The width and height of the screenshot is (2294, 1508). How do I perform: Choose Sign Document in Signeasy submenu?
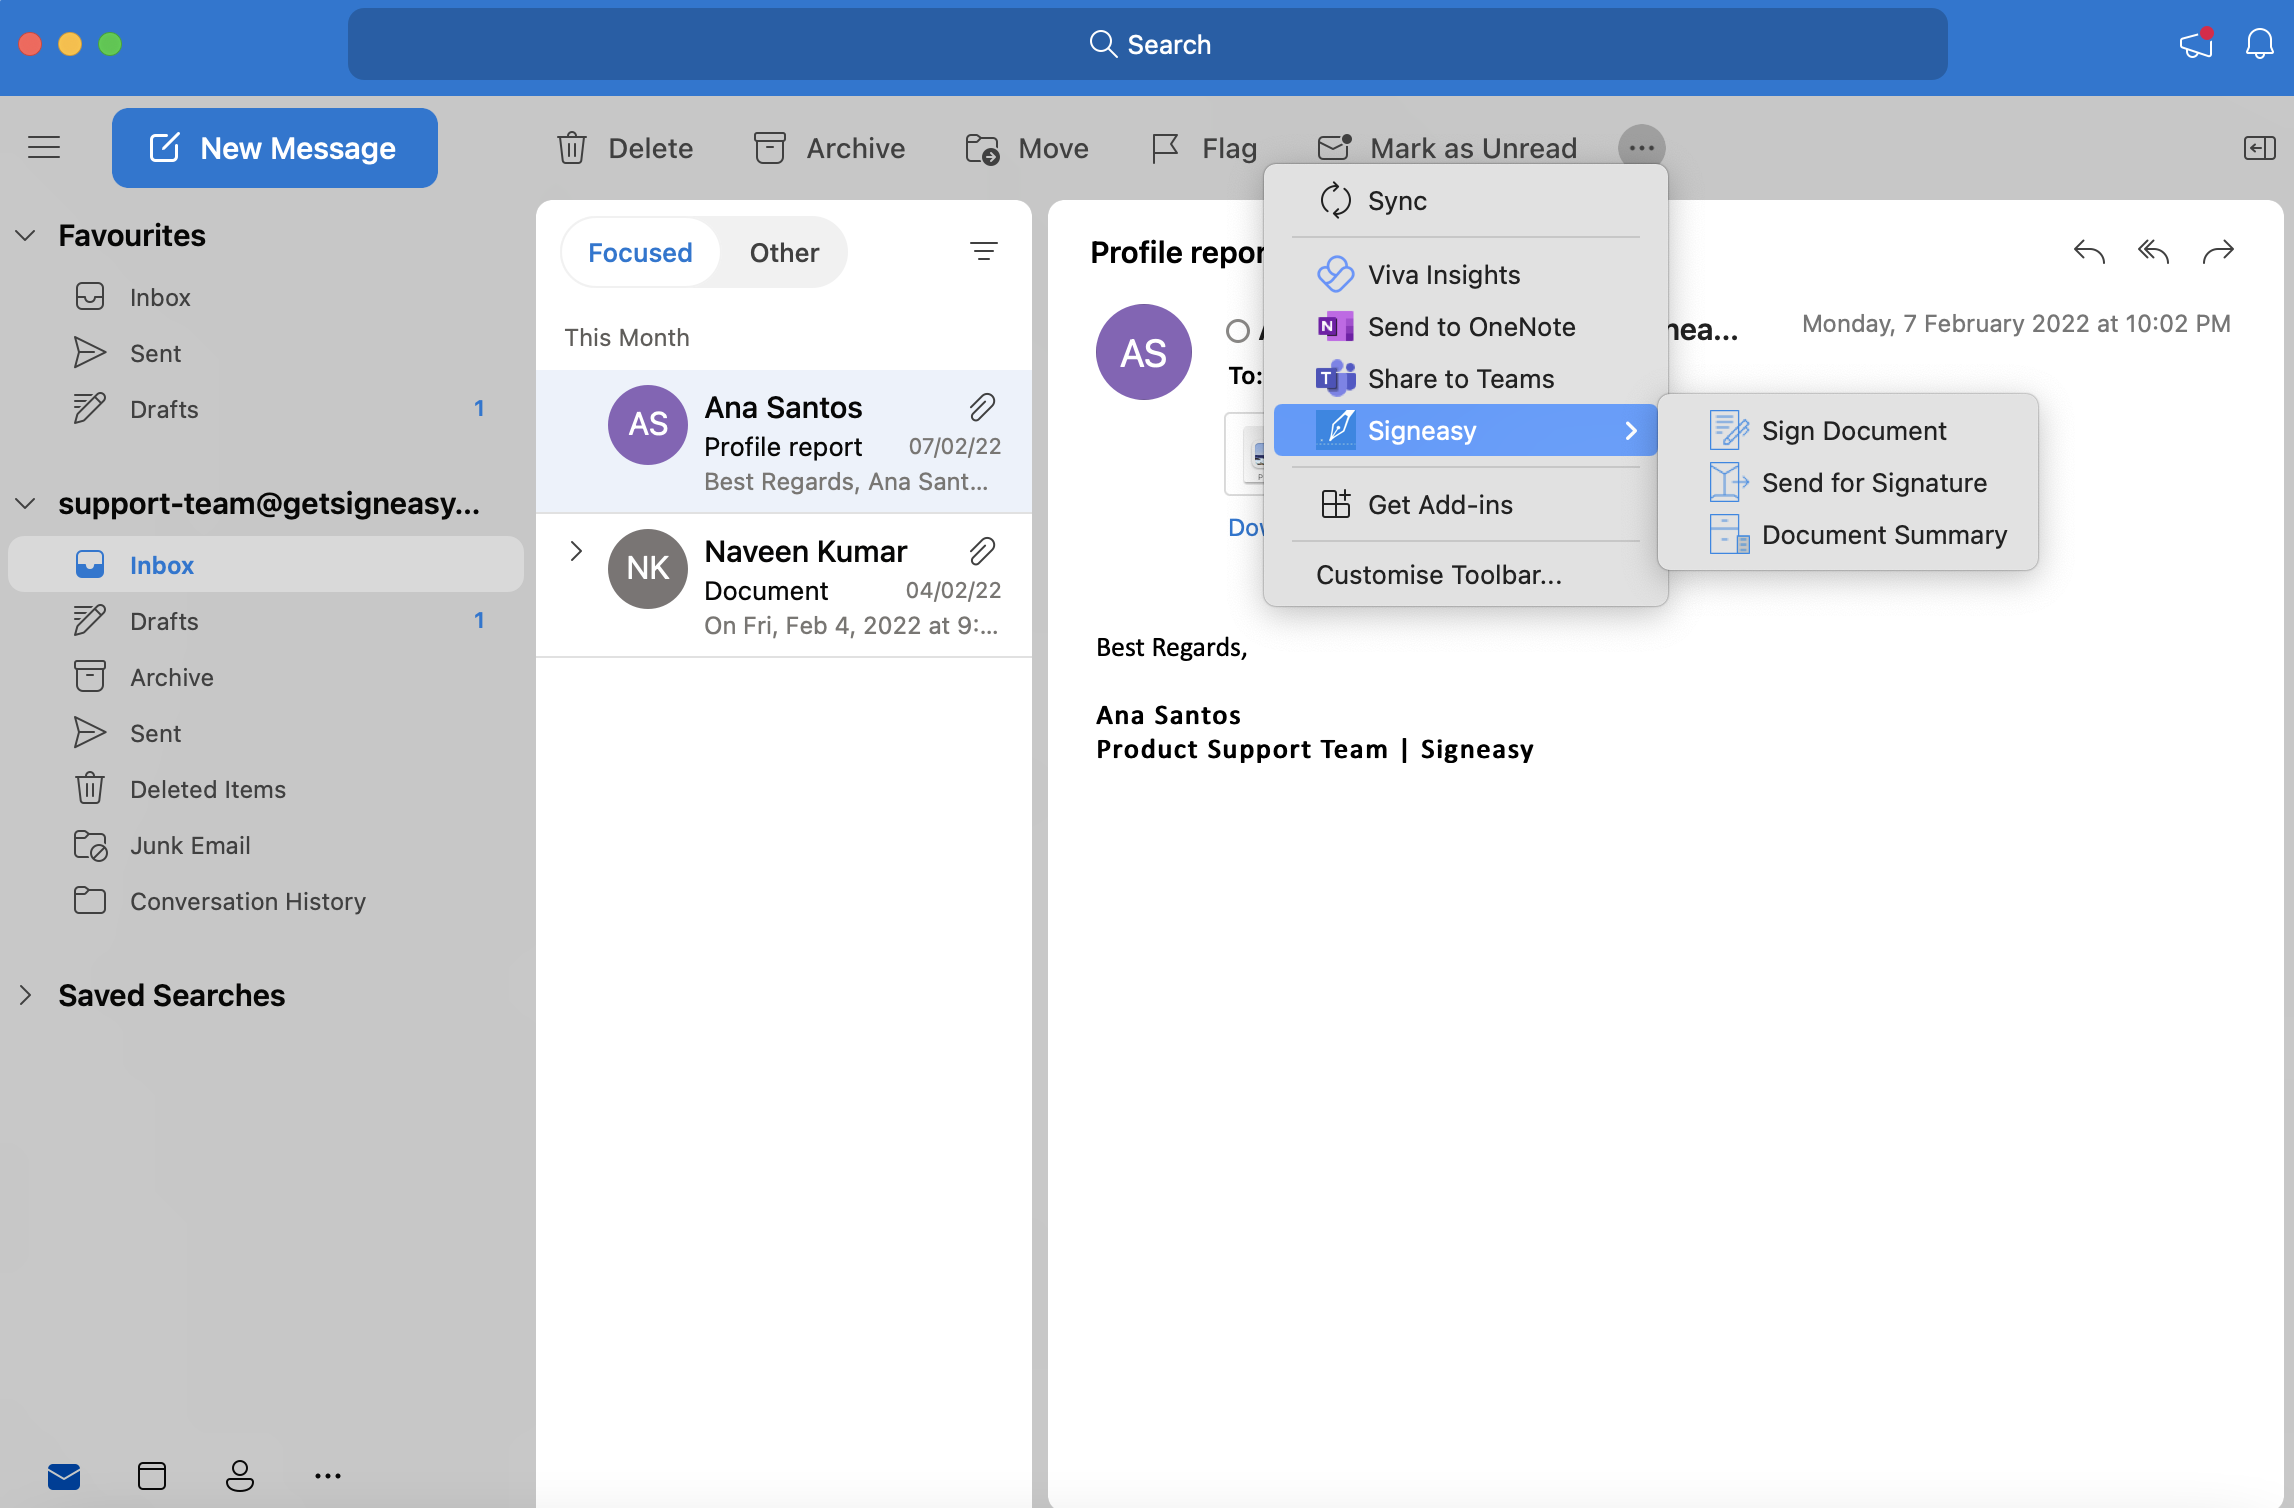tap(1848, 431)
